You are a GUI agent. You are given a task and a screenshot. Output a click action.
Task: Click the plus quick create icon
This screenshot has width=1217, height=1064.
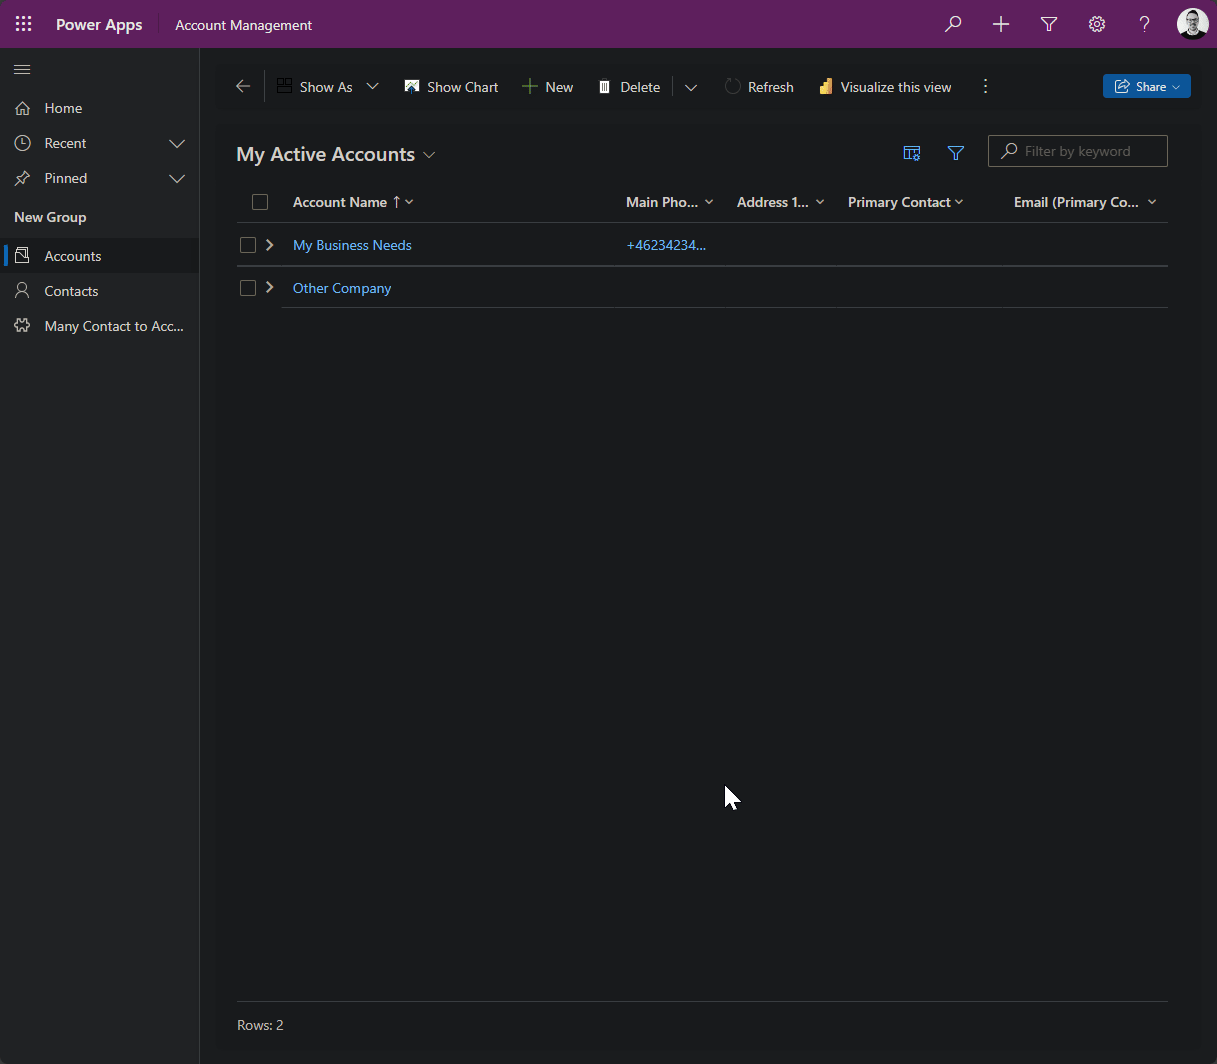pyautogui.click(x=1001, y=24)
